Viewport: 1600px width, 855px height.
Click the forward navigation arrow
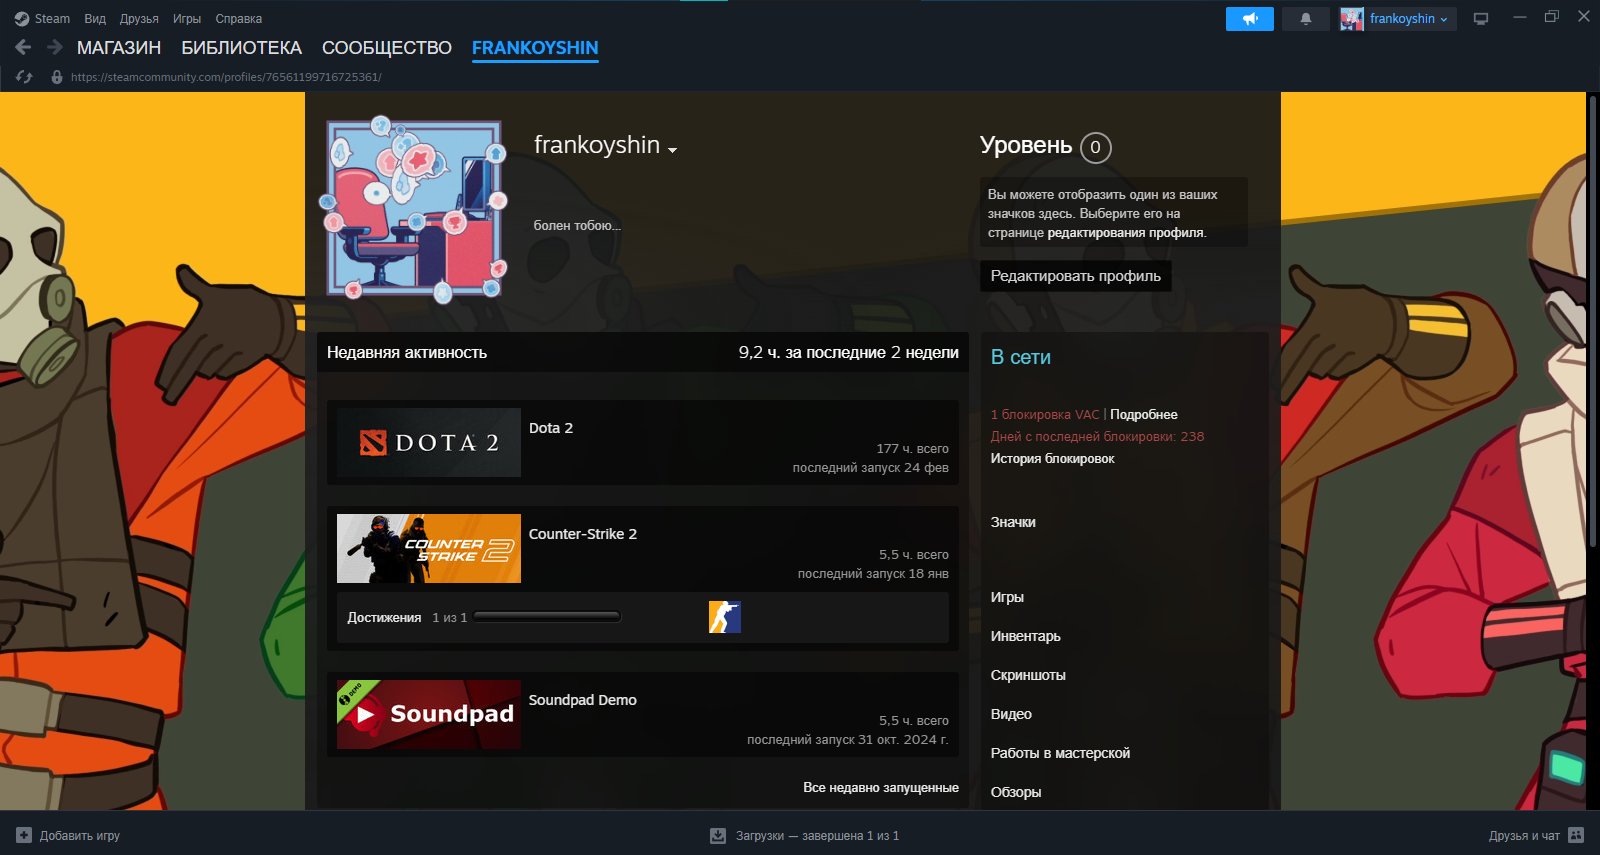pos(55,47)
